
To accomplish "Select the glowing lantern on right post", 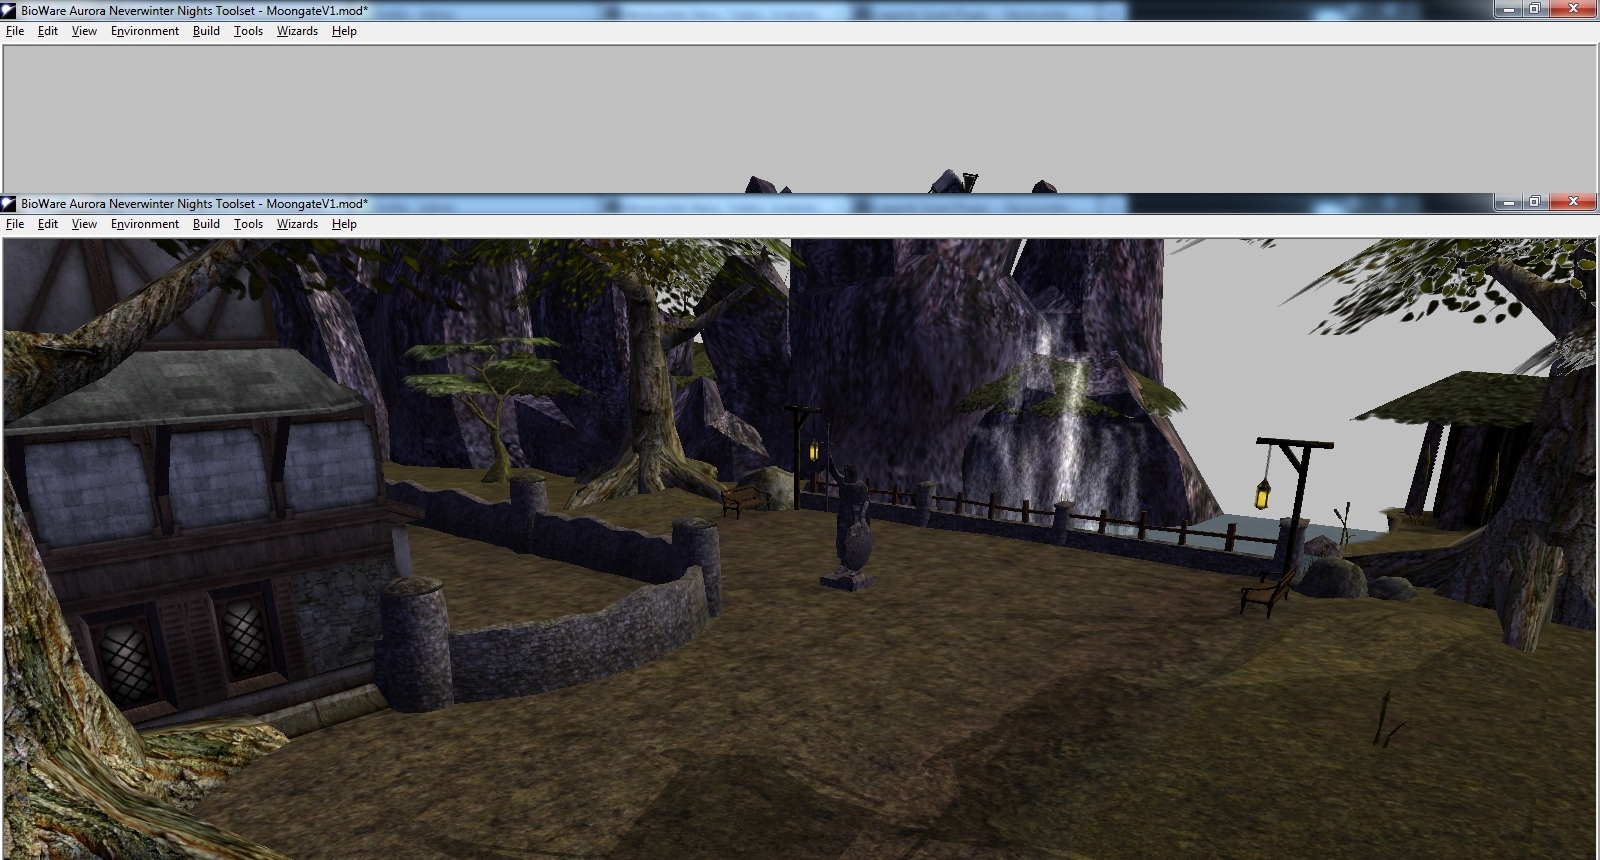I will pos(1265,491).
